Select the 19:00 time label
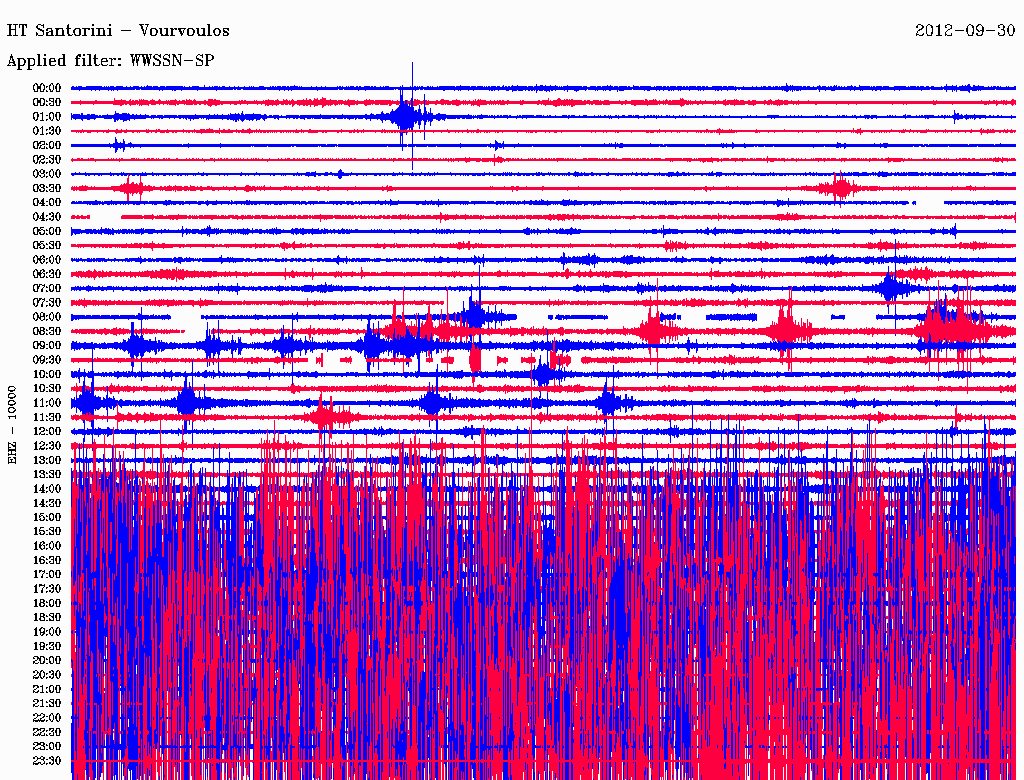The height and width of the screenshot is (780, 1024). pyautogui.click(x=47, y=632)
